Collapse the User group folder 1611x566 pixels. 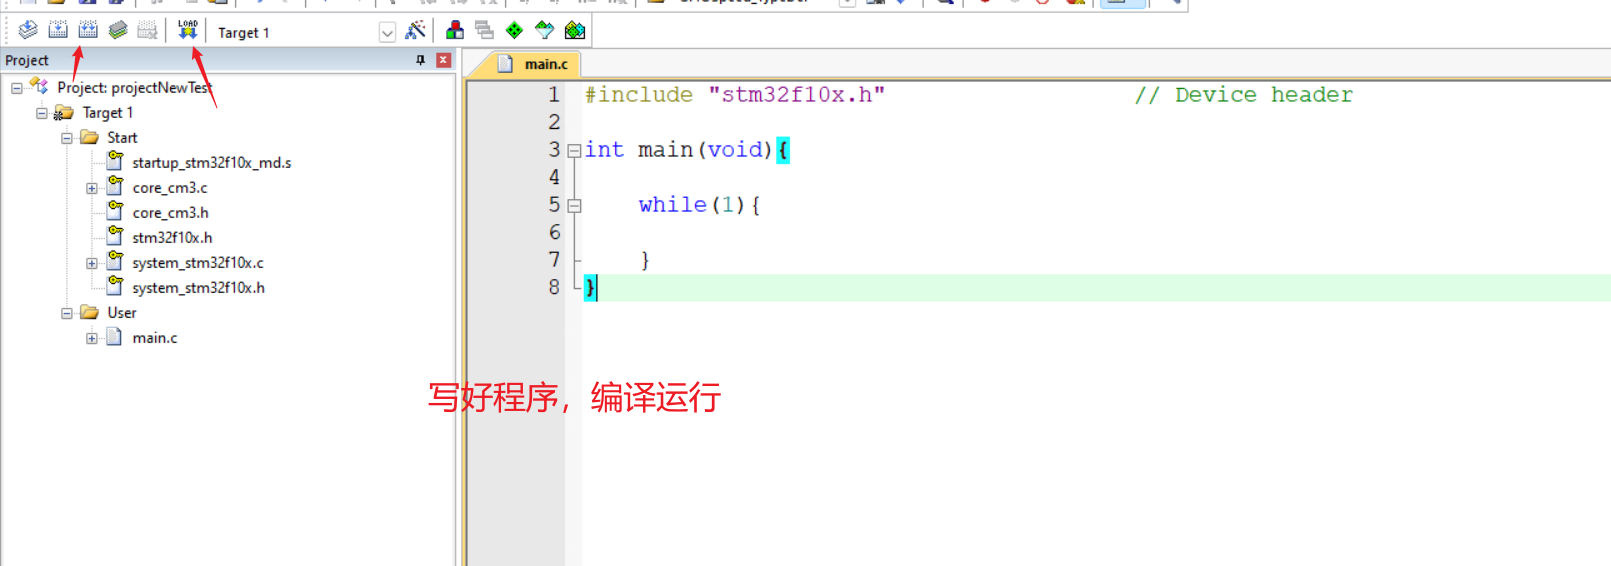click(x=67, y=313)
